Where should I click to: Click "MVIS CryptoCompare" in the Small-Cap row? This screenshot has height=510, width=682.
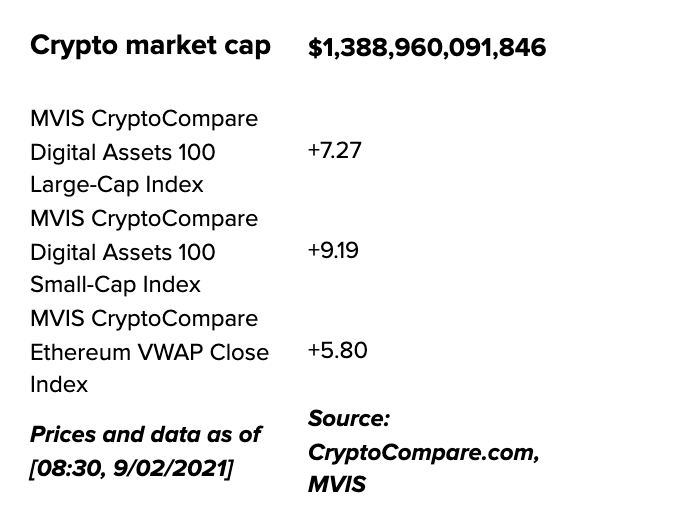coord(144,219)
